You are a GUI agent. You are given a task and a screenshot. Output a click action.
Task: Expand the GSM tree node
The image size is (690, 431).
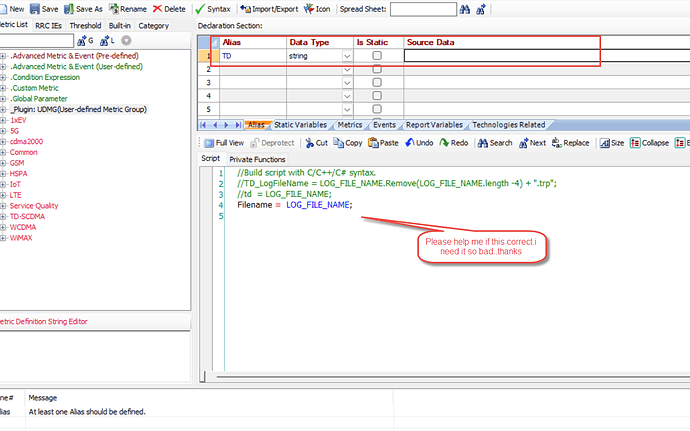(3, 163)
